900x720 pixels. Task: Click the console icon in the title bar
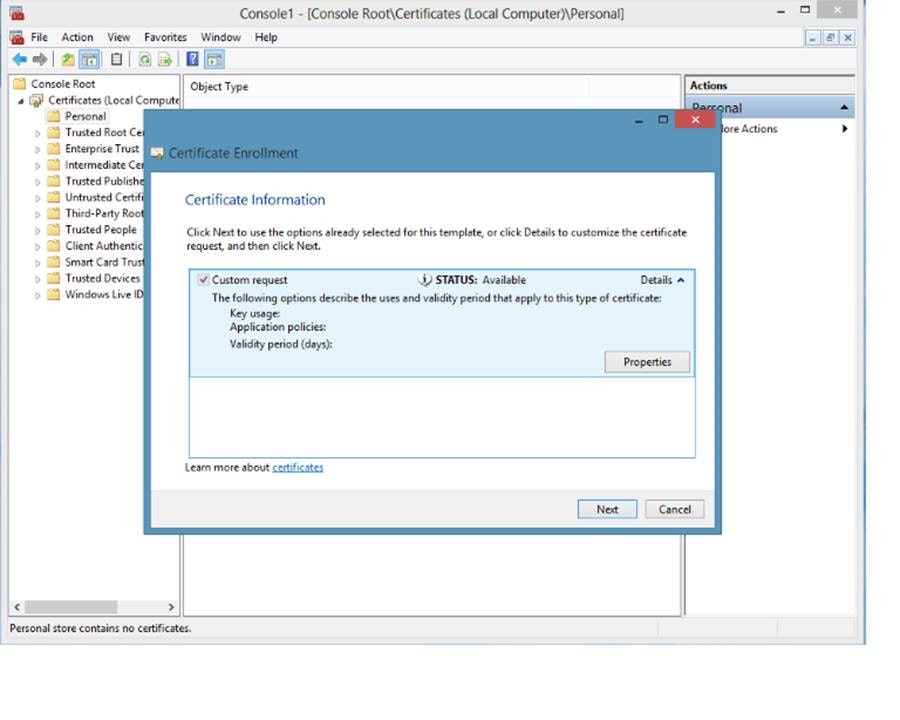[x=17, y=13]
